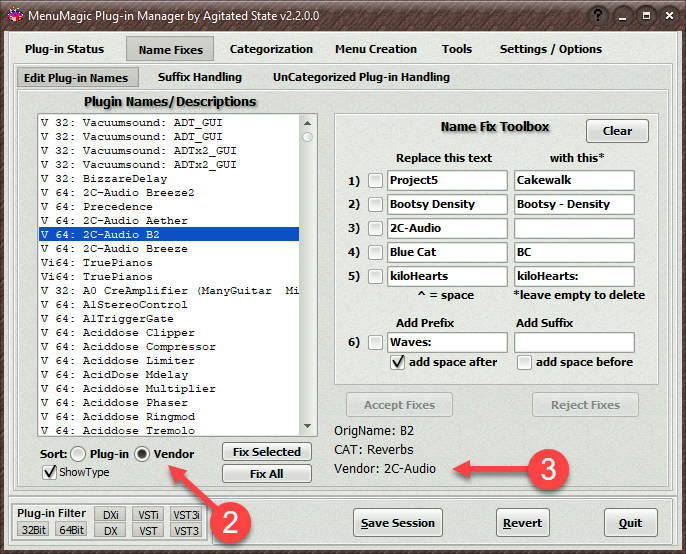Click the Accept Fixes button
This screenshot has width=686, height=554.
(399, 405)
